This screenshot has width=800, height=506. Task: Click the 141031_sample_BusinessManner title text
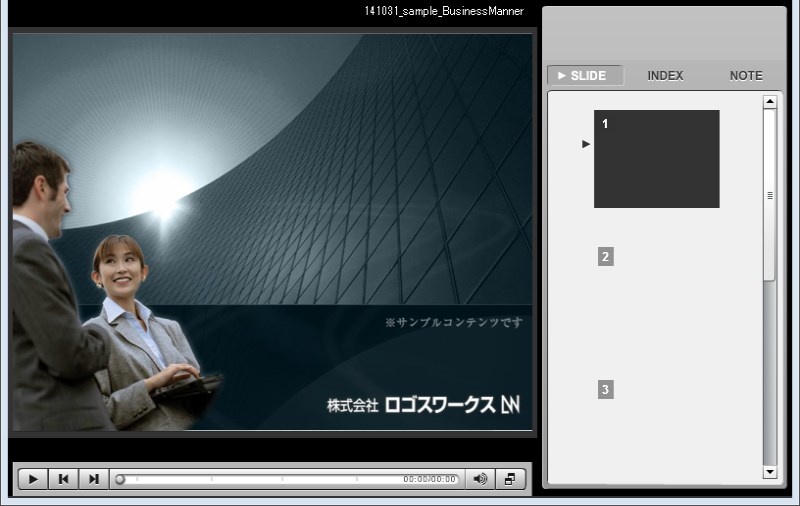[x=444, y=11]
